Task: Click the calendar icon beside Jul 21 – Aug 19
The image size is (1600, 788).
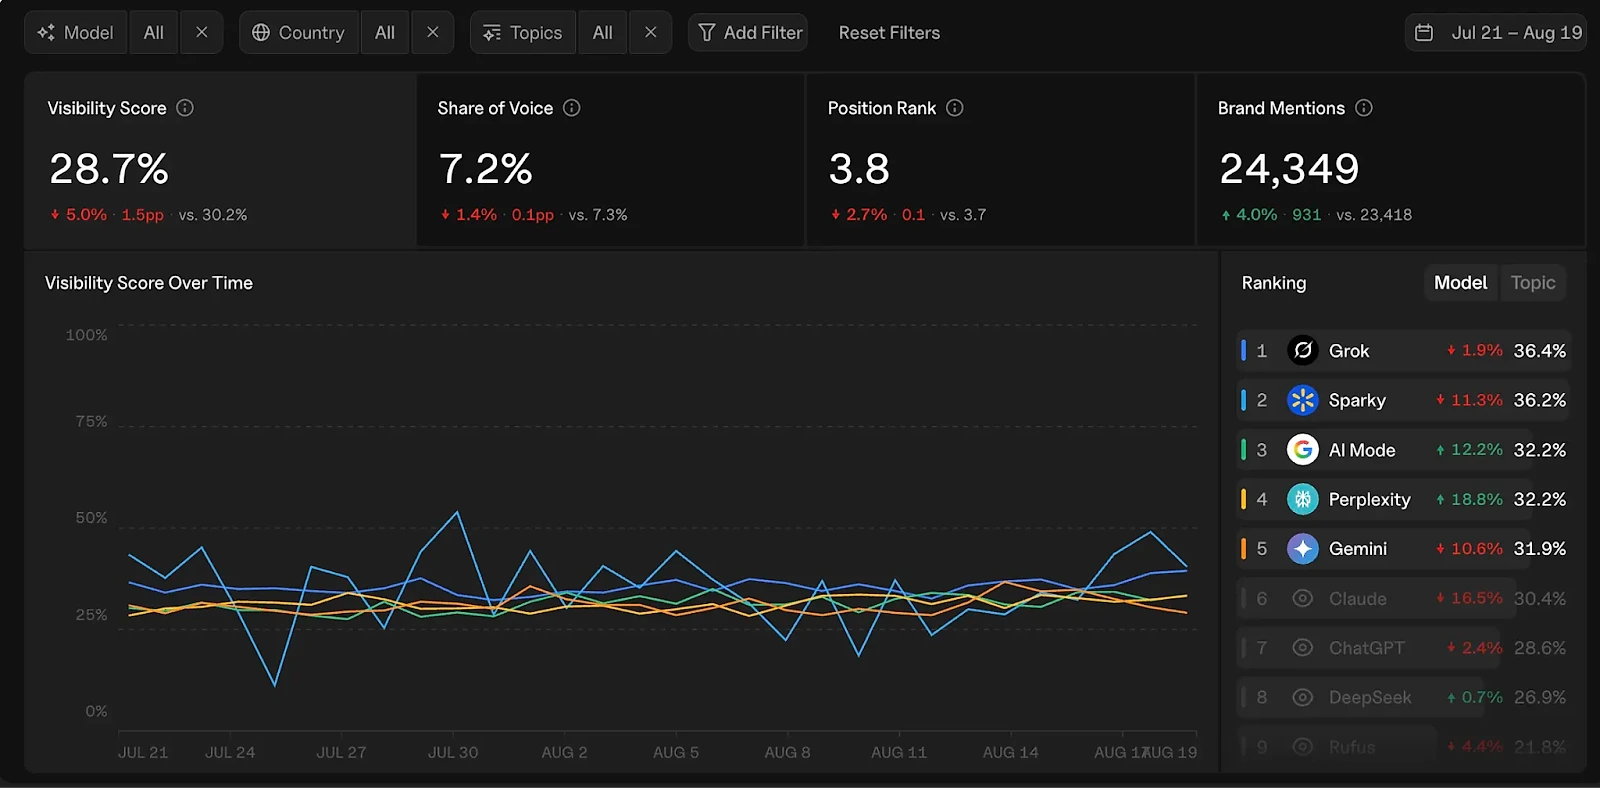Action: tap(1424, 33)
